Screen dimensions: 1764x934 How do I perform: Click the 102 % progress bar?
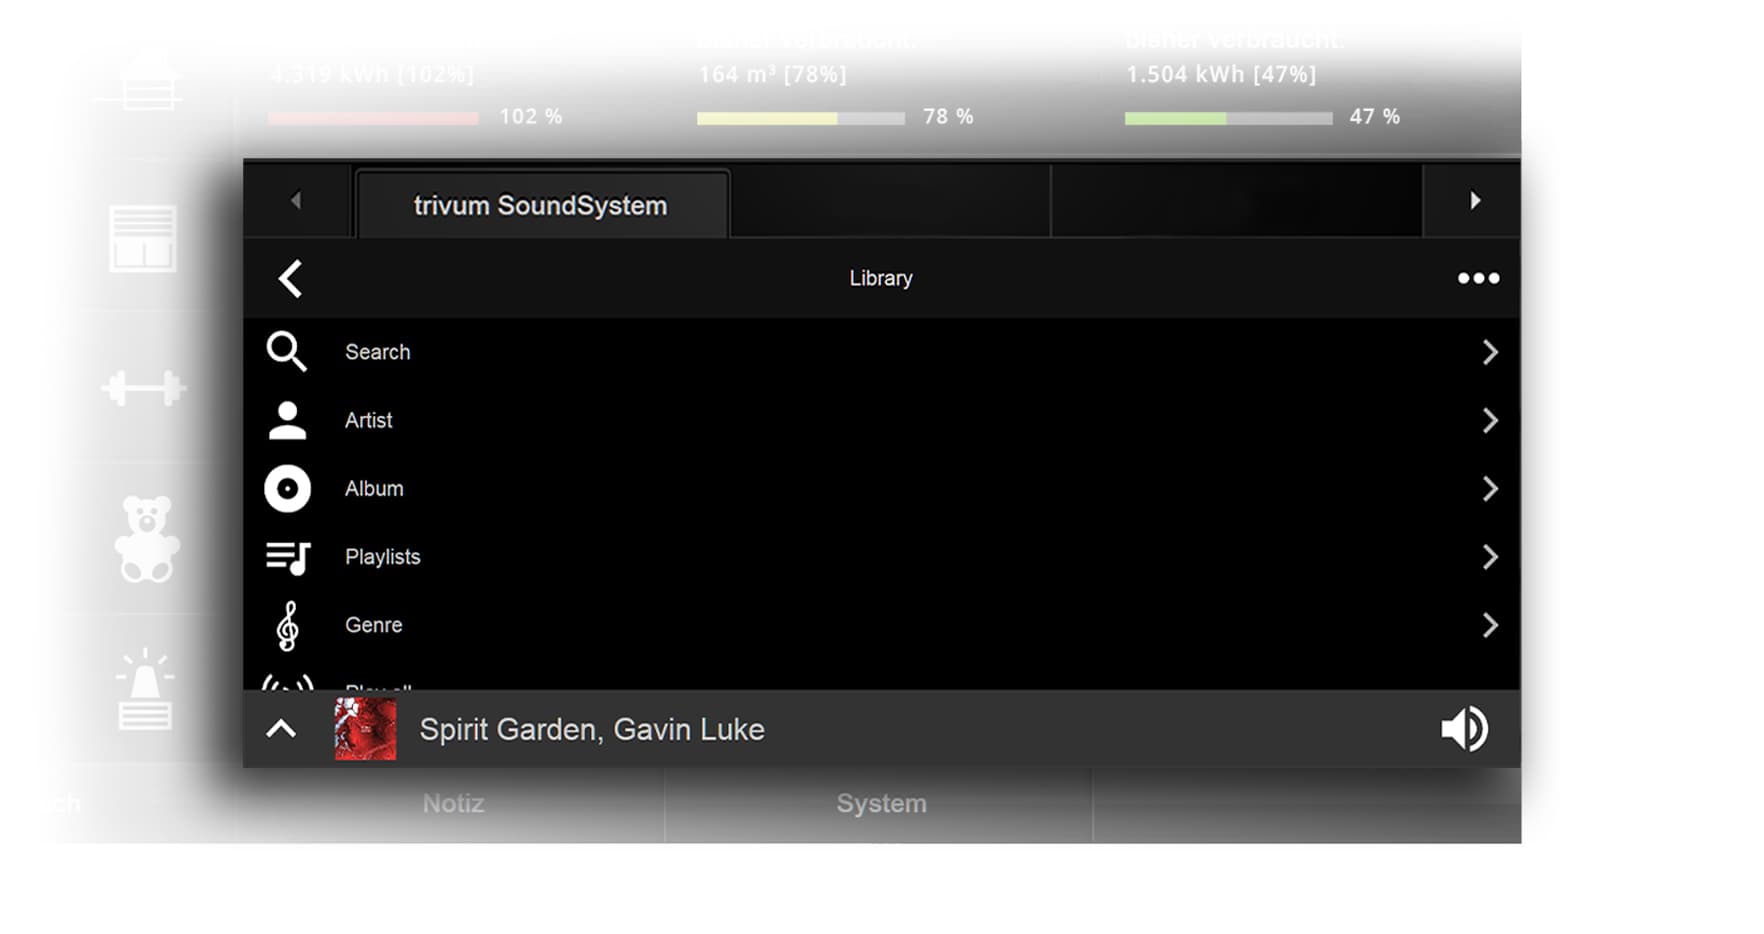[373, 118]
